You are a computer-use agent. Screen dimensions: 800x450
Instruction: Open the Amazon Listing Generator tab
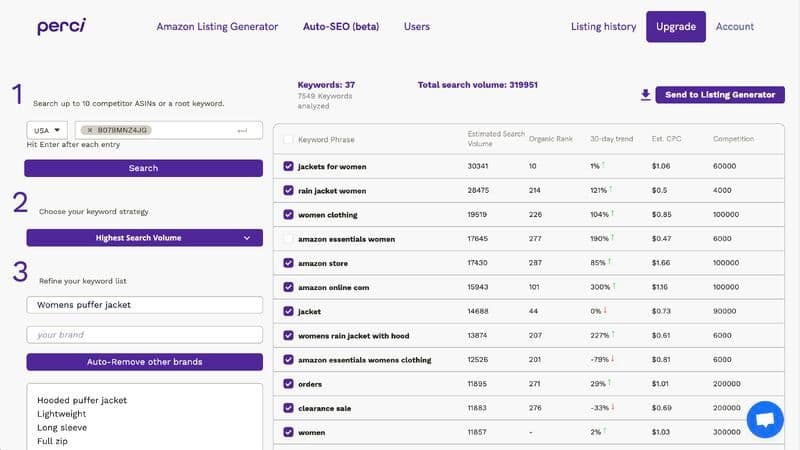[217, 27]
